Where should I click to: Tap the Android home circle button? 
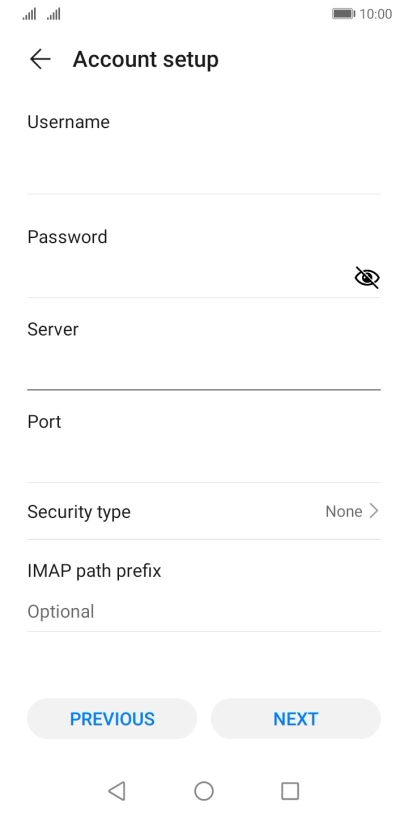[204, 791]
